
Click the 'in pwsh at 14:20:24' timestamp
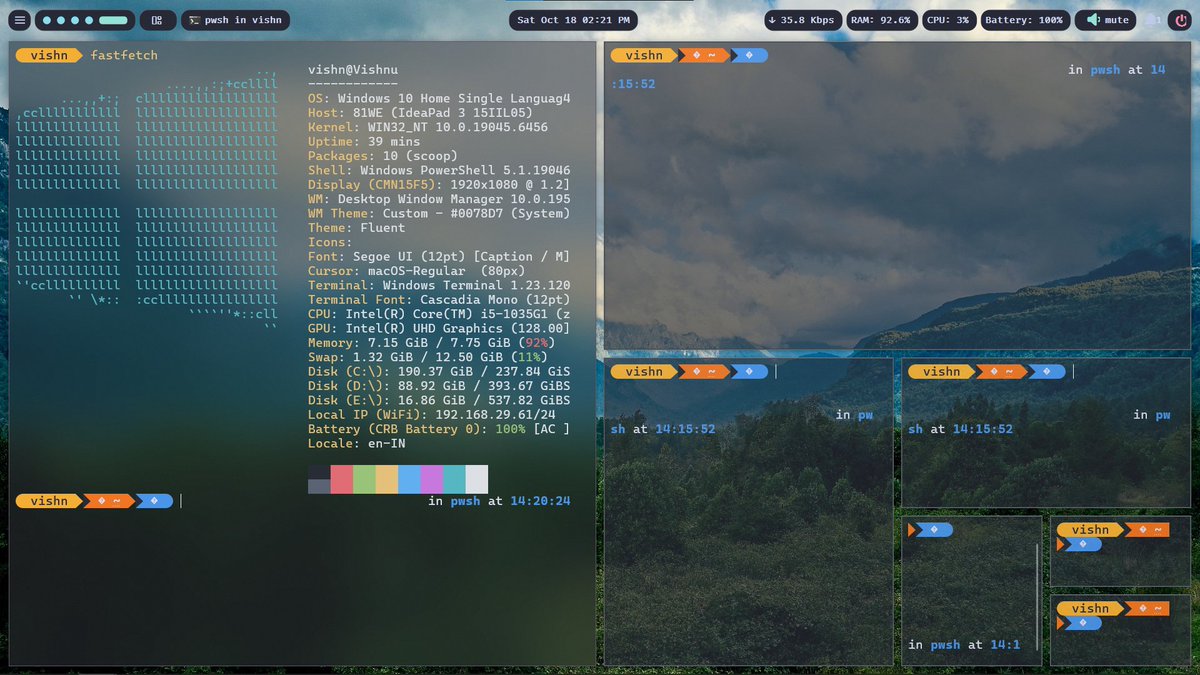[x=499, y=501]
